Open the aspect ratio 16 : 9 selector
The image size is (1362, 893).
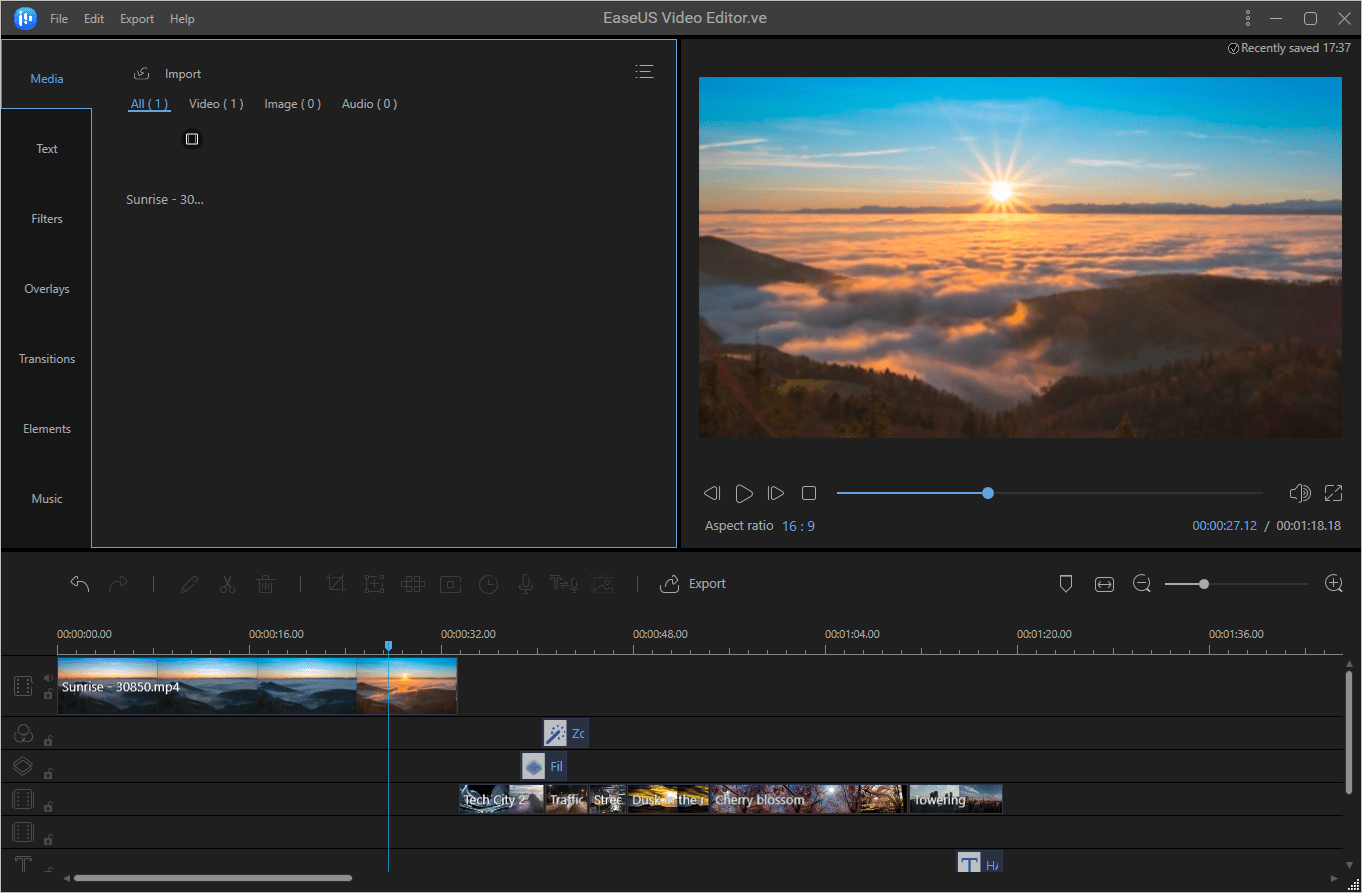[x=798, y=526]
